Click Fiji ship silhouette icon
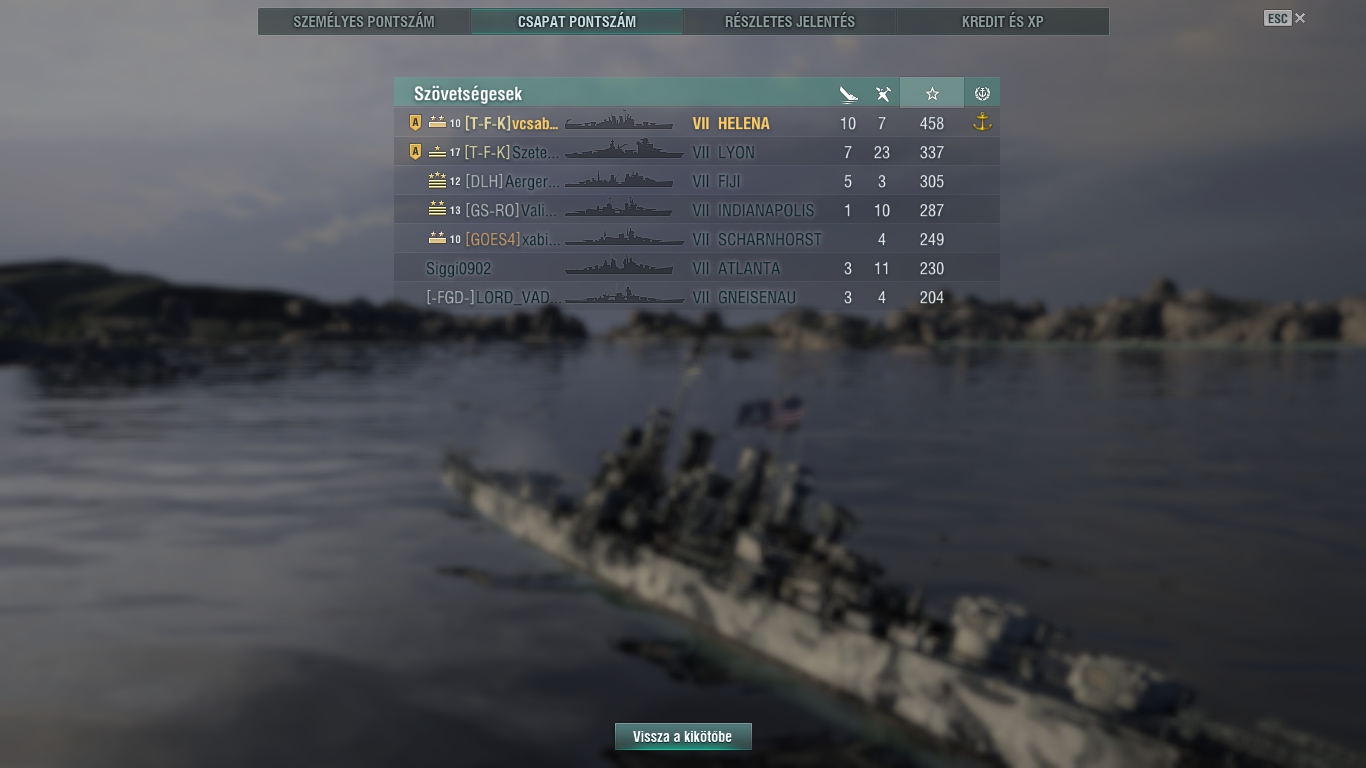1366x768 pixels. click(618, 181)
